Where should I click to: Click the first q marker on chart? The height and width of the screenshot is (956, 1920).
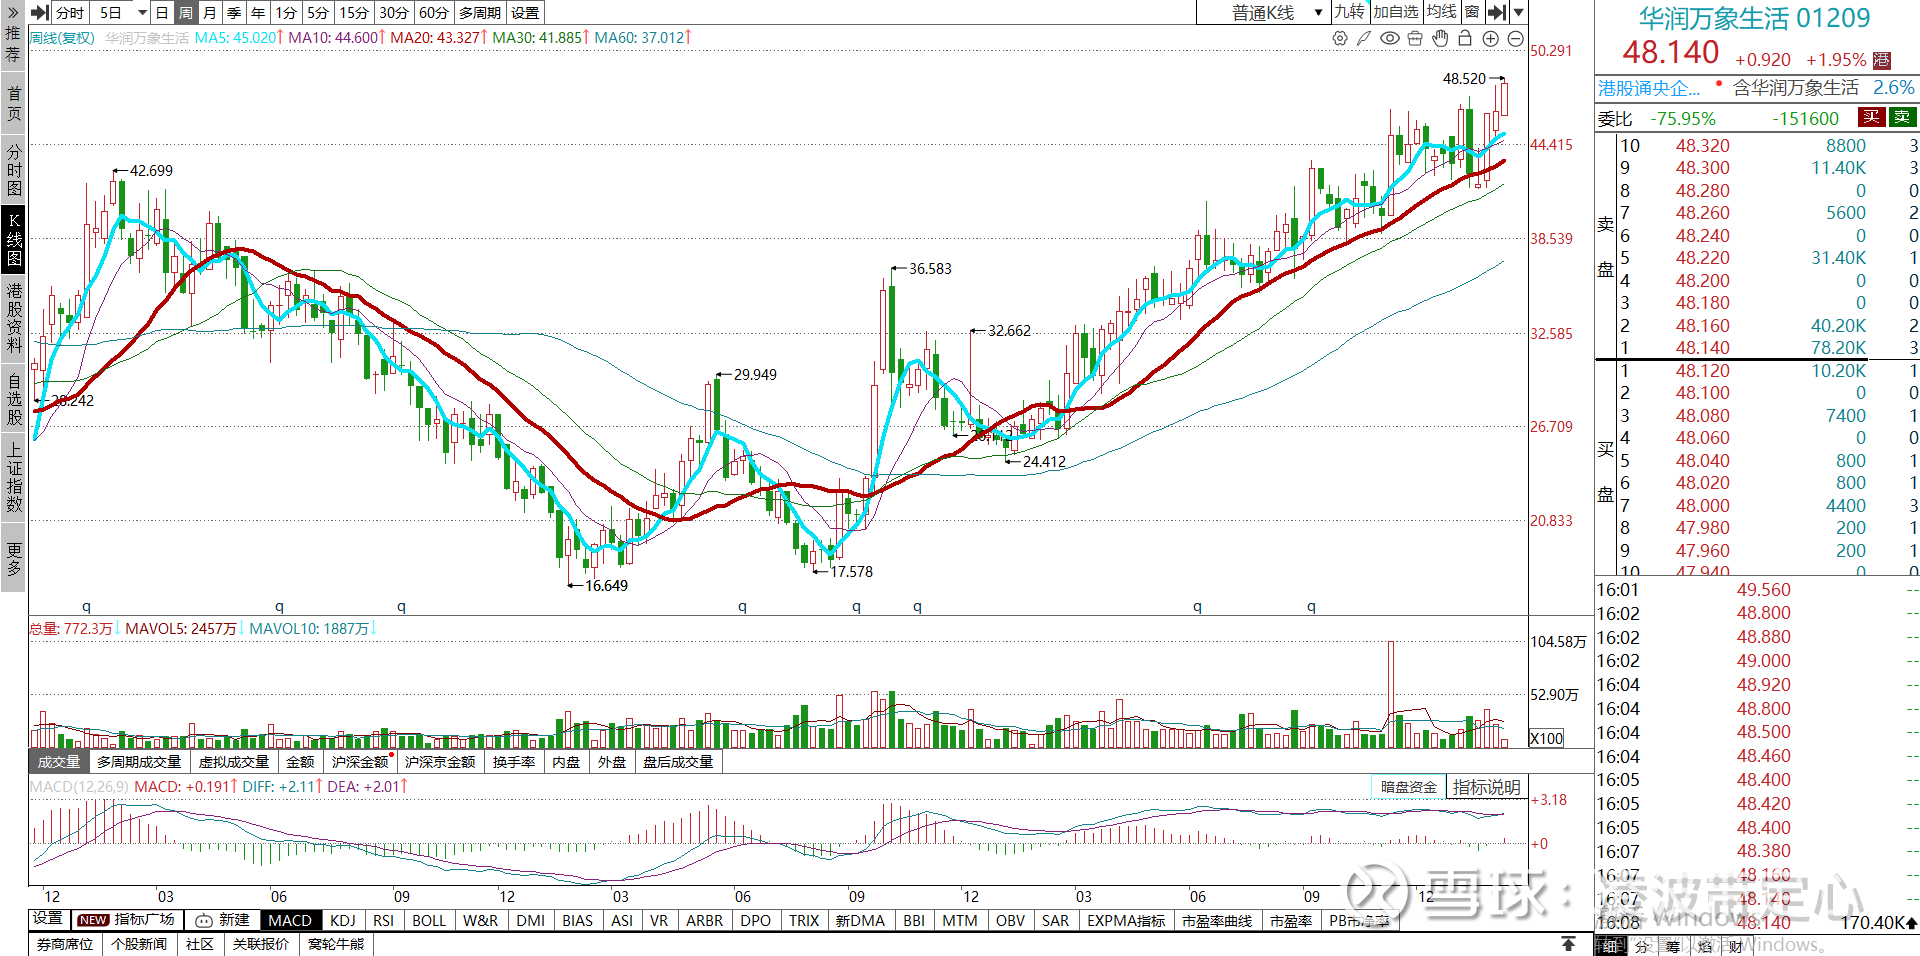pos(86,606)
